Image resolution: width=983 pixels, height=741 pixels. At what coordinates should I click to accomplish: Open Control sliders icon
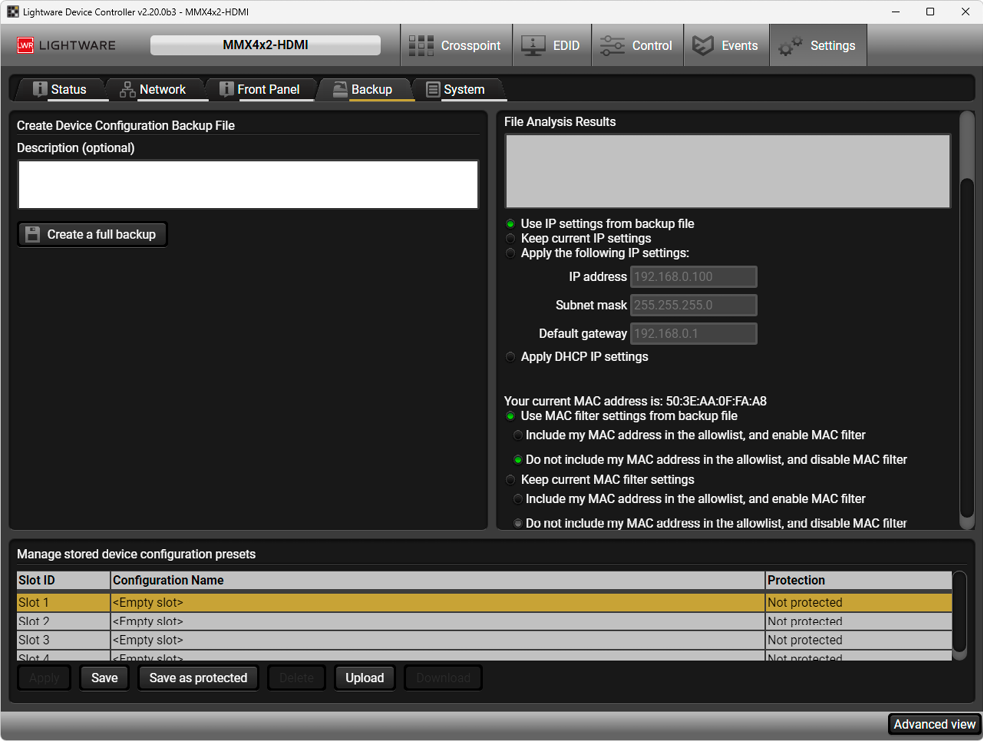(x=611, y=46)
